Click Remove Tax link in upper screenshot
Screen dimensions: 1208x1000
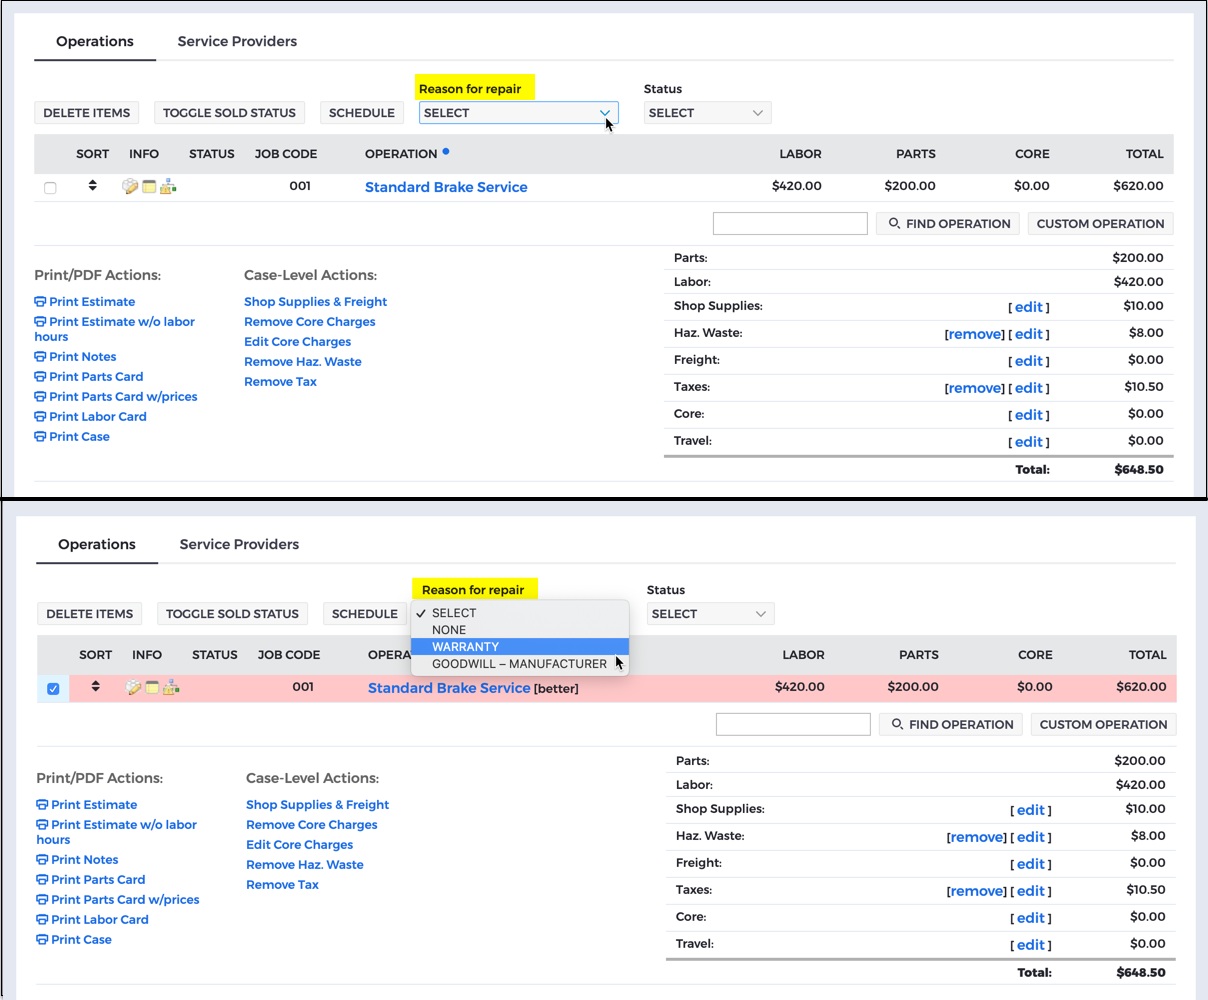pos(281,382)
